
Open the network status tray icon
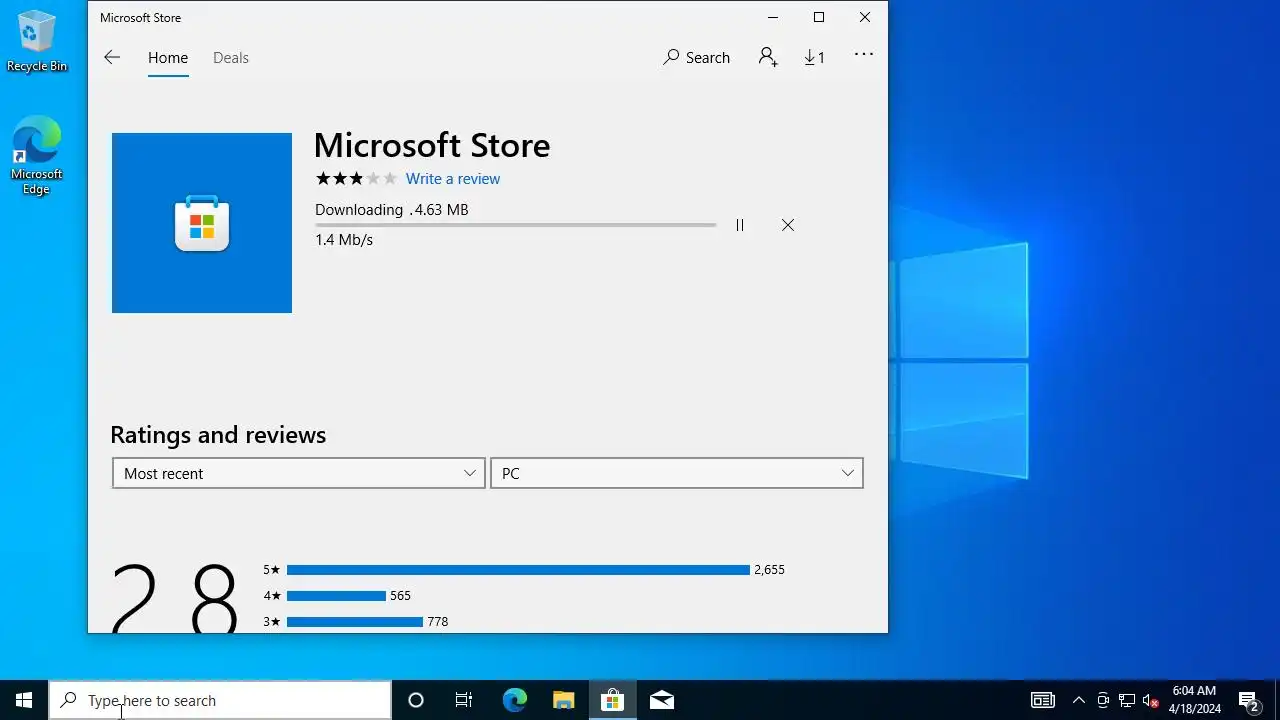pyautogui.click(x=1127, y=700)
